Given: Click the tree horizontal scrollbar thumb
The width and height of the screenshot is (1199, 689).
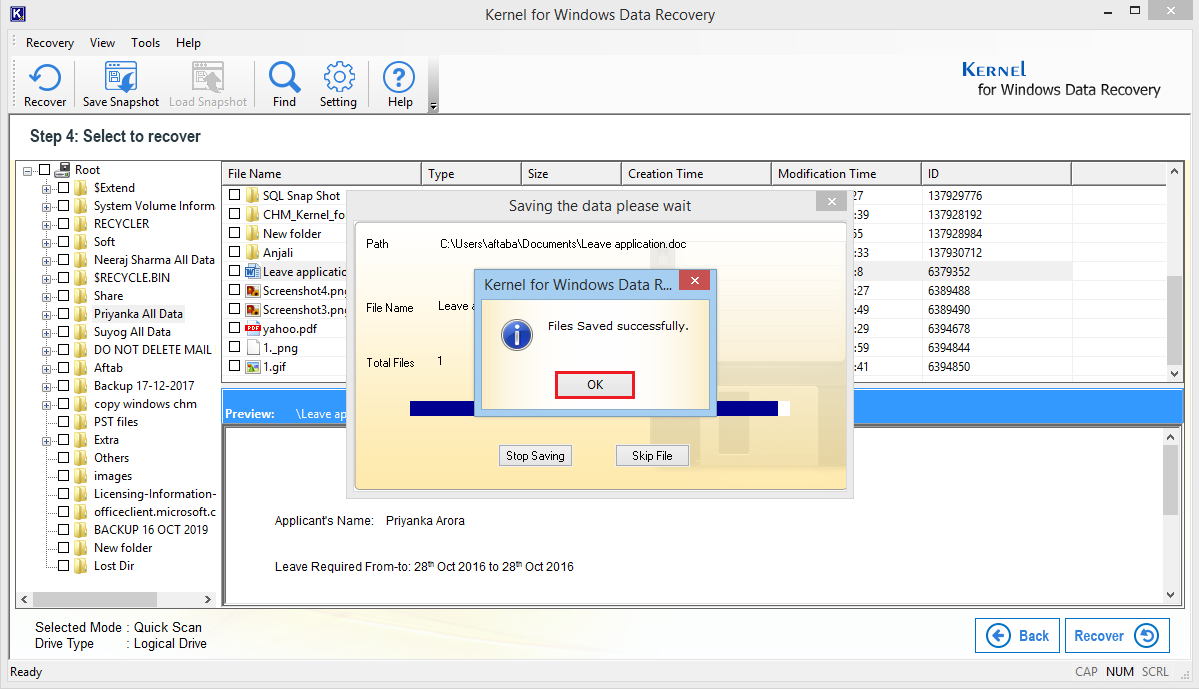Looking at the screenshot, I should [x=95, y=599].
